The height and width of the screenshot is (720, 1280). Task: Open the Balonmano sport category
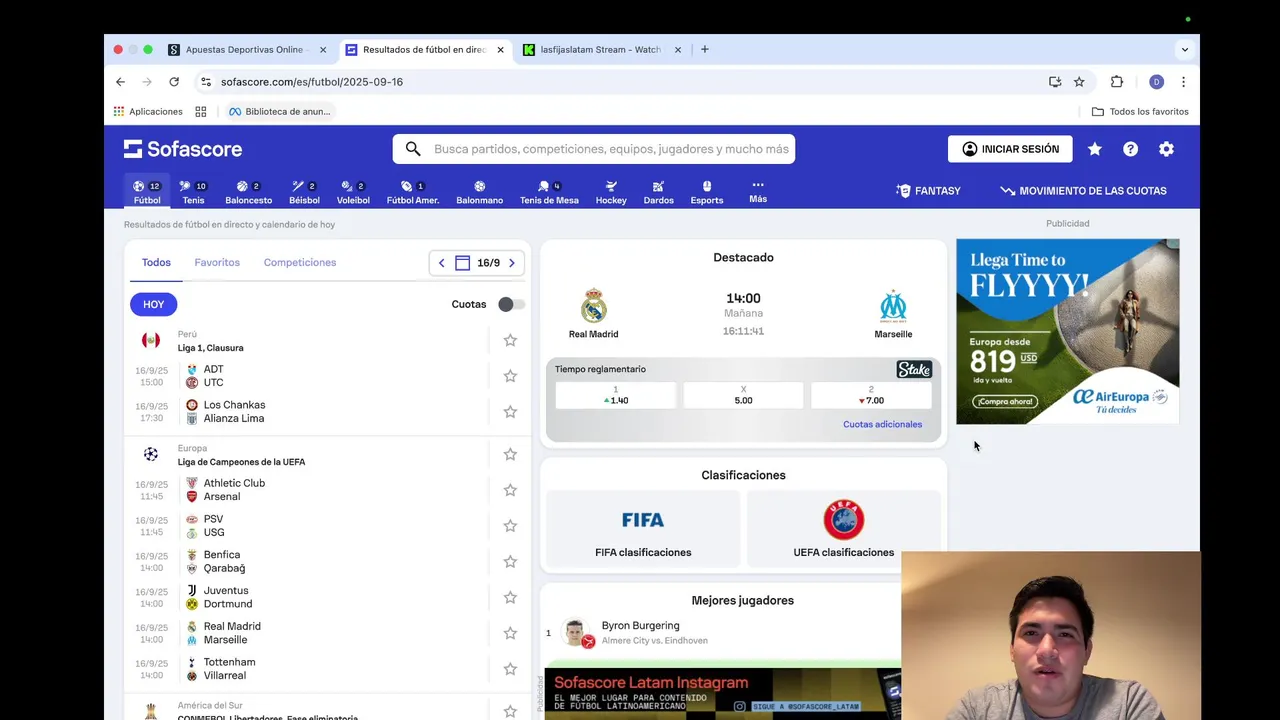tap(480, 192)
